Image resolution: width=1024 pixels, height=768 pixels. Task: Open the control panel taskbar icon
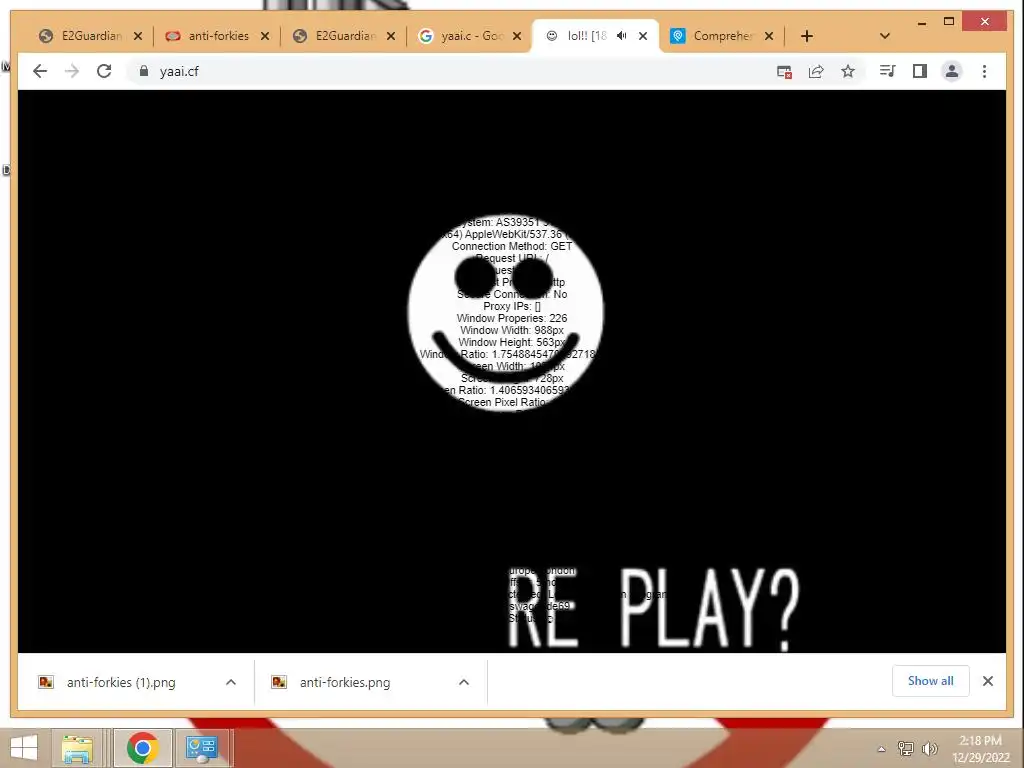pyautogui.click(x=201, y=748)
